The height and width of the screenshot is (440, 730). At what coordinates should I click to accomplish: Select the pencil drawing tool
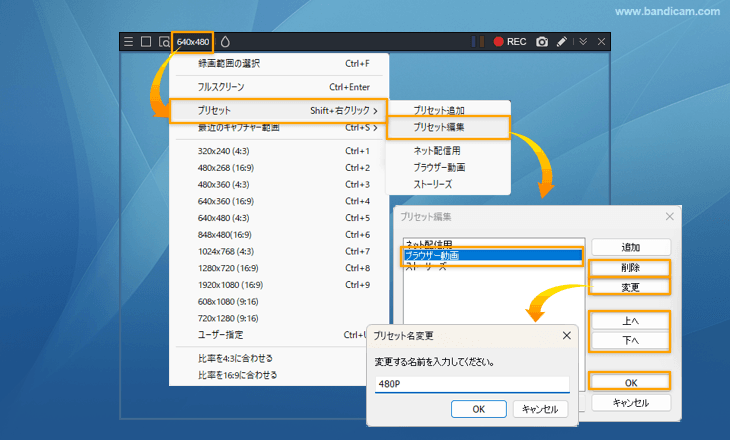click(562, 42)
